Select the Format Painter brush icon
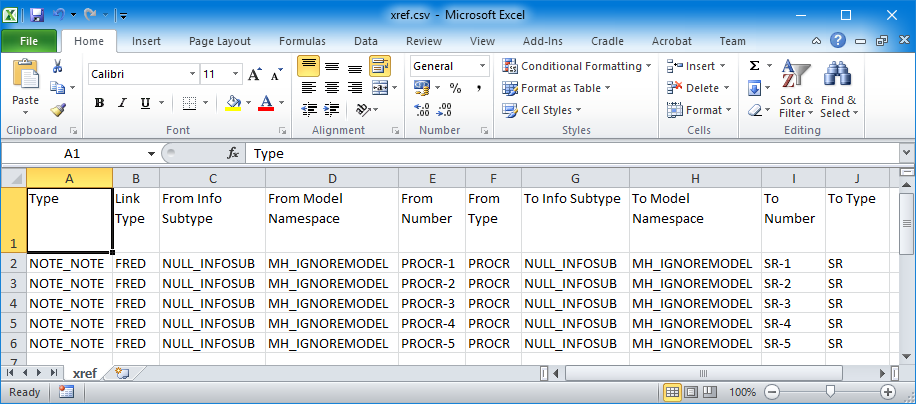Viewport: 916px width, 404px height. point(57,109)
